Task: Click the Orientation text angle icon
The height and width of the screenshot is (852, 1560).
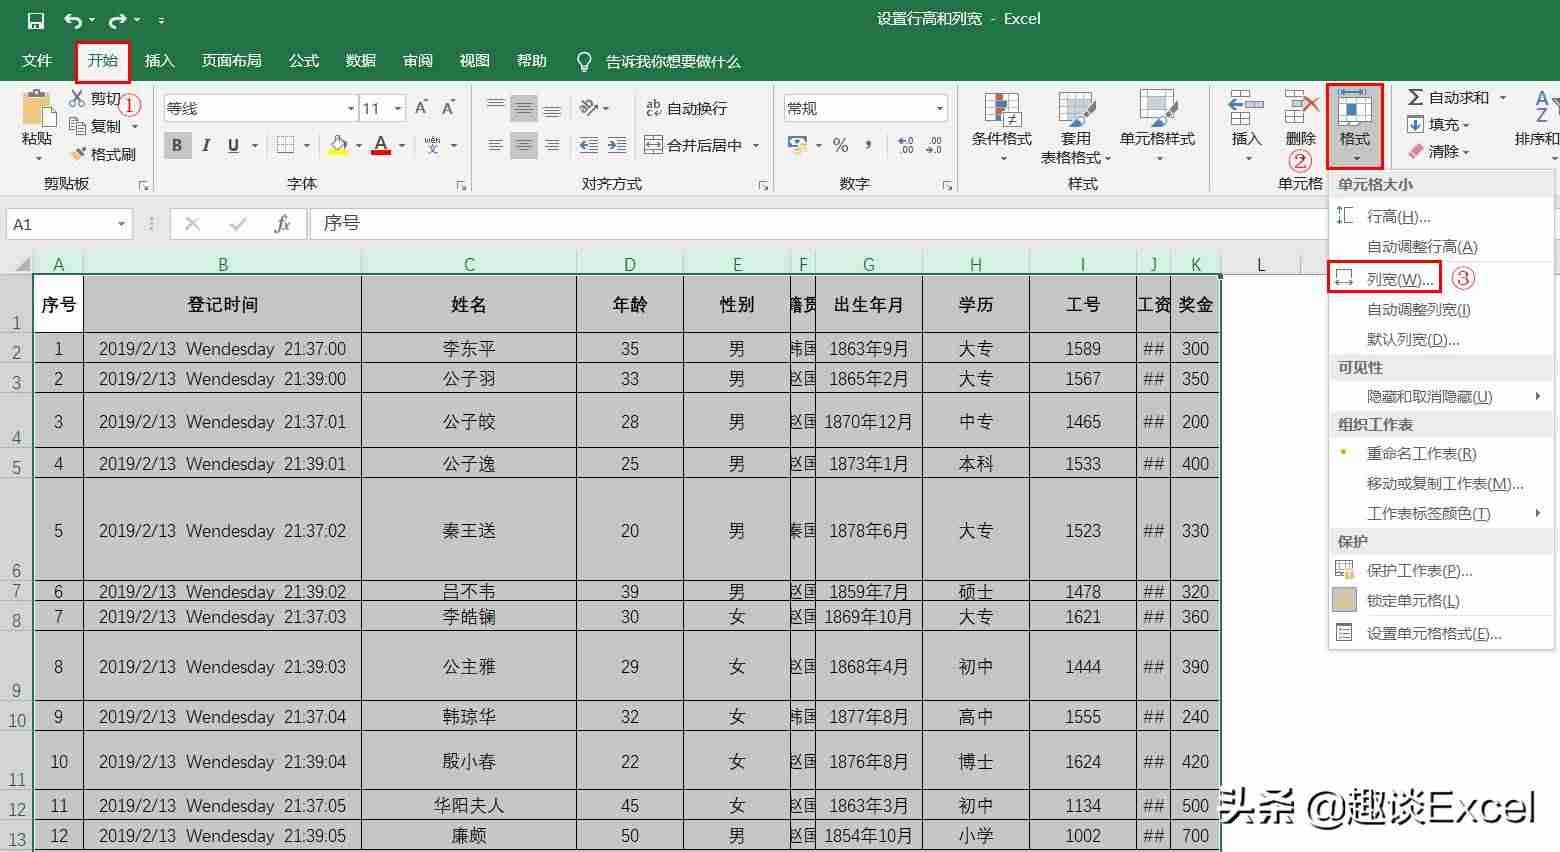Action: (x=589, y=108)
